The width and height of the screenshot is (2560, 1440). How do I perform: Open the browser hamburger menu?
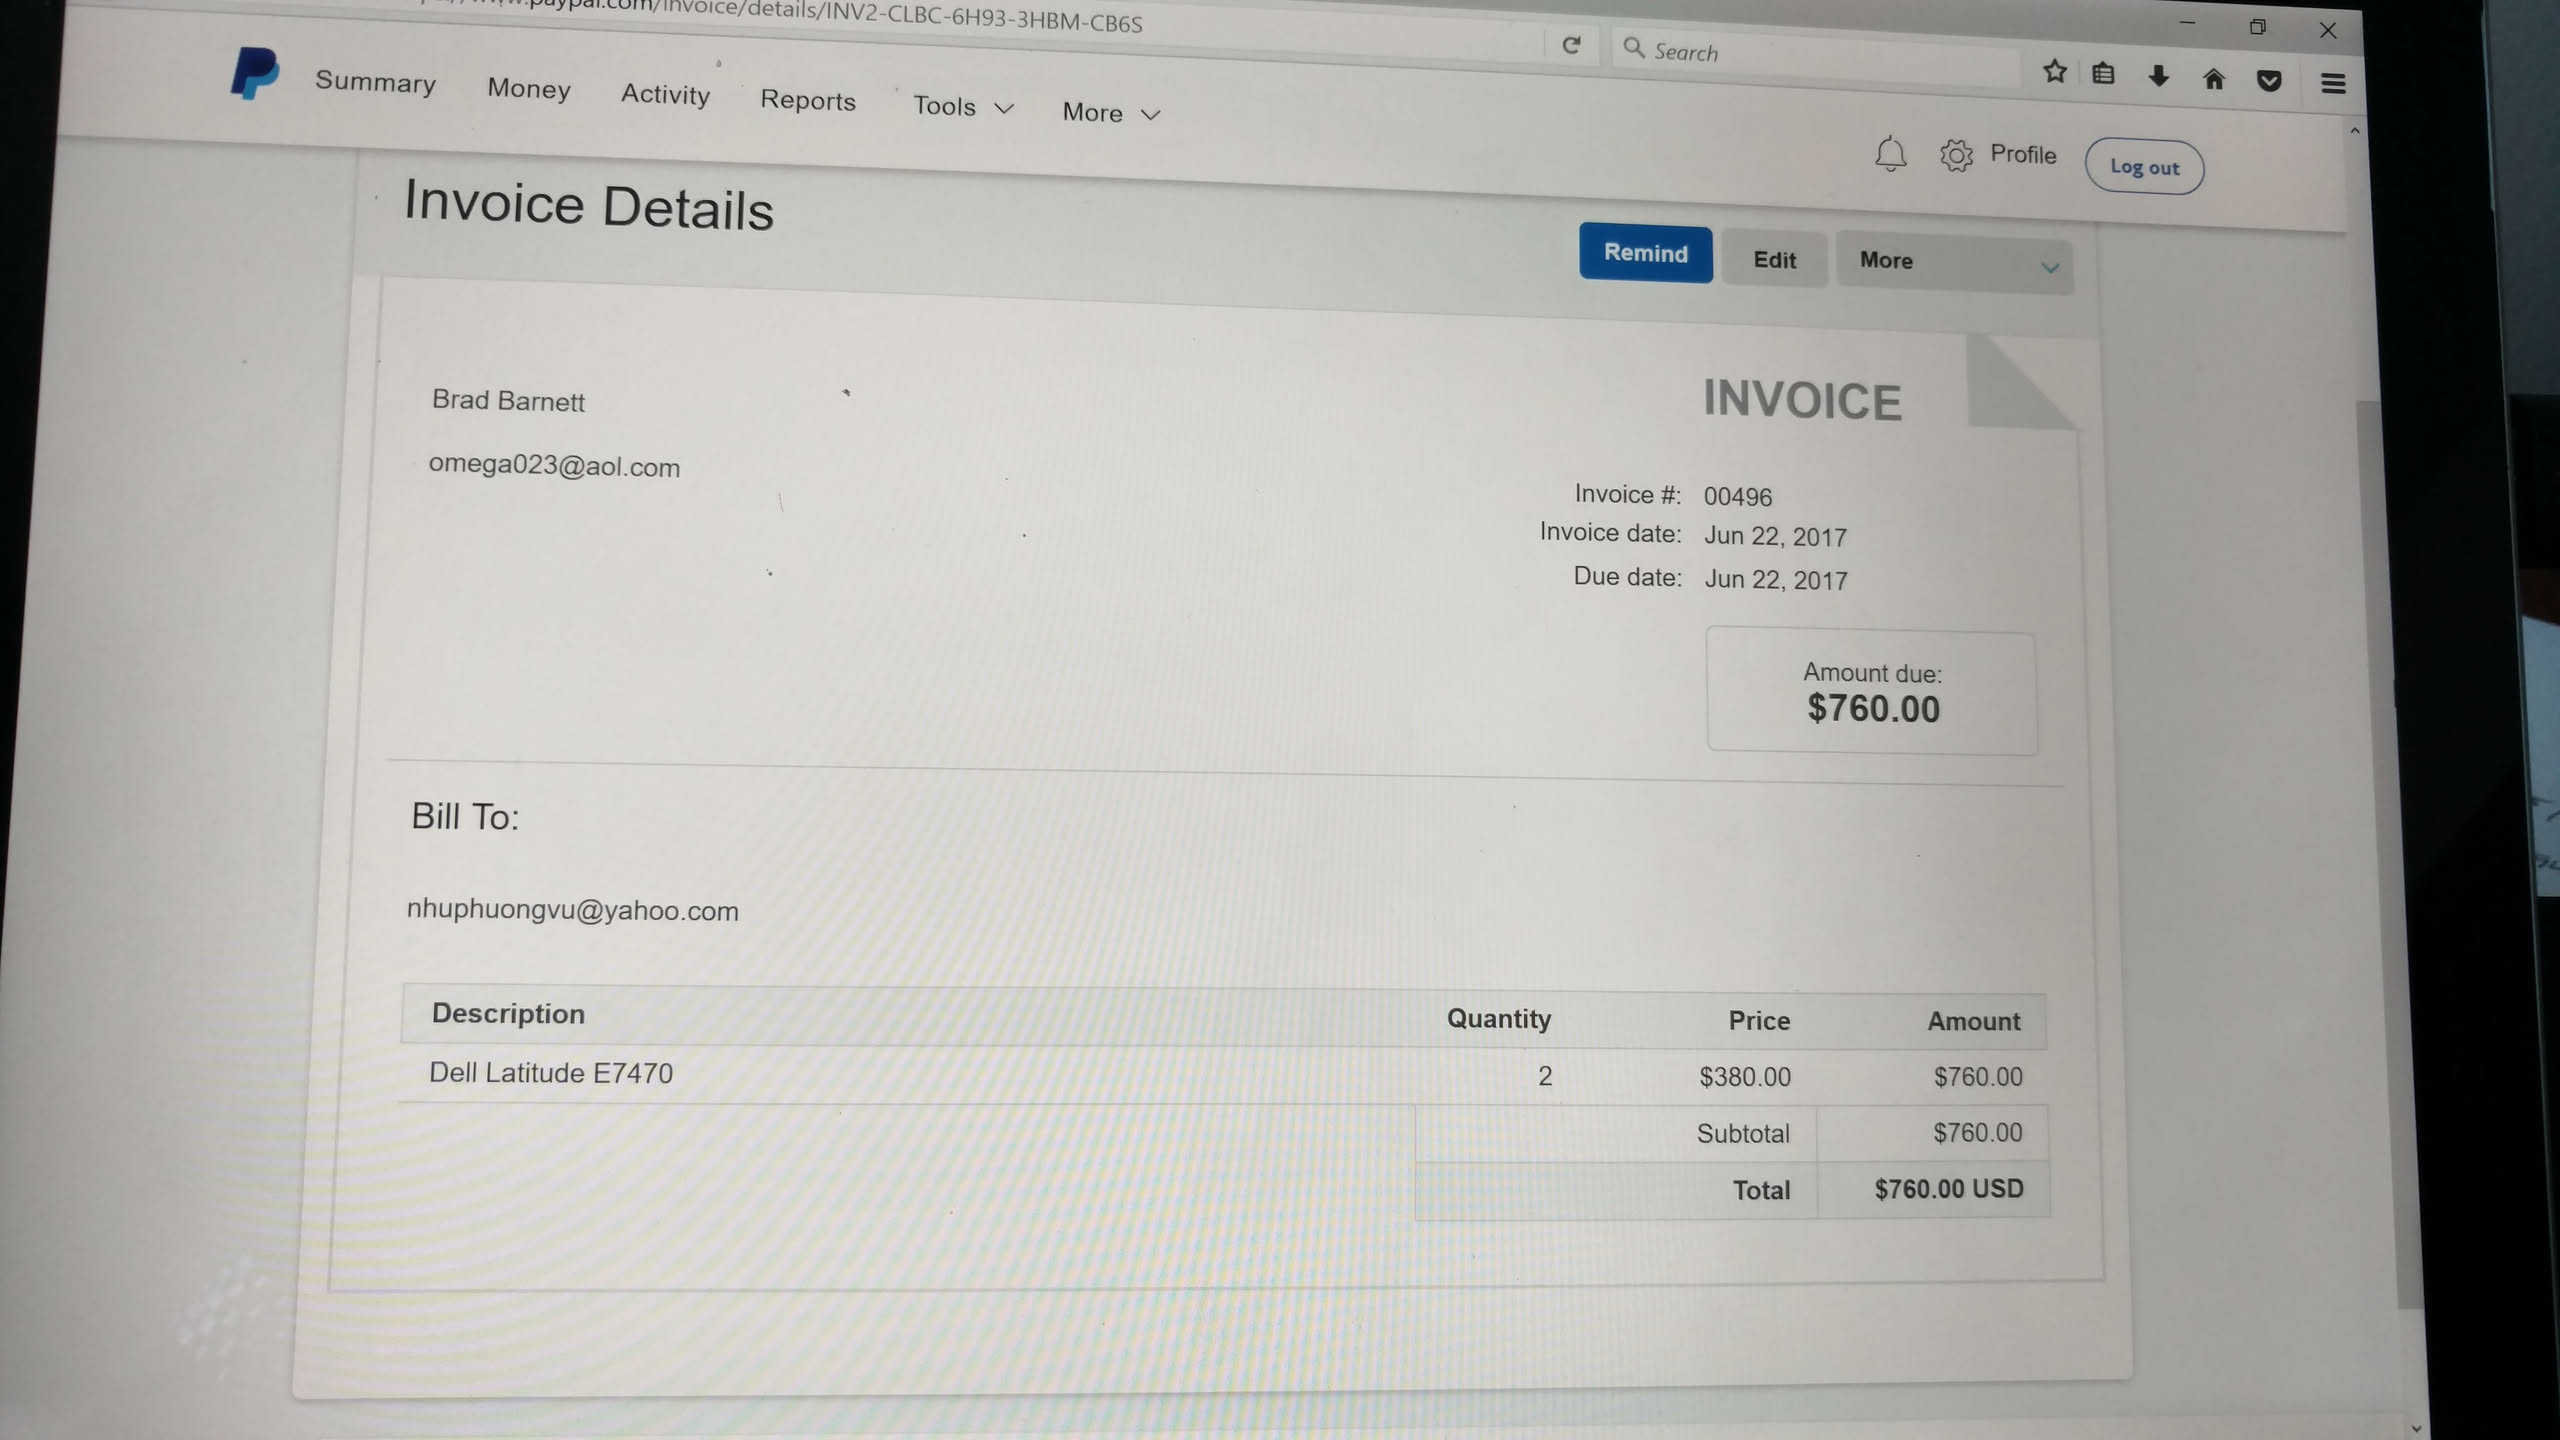point(2333,84)
